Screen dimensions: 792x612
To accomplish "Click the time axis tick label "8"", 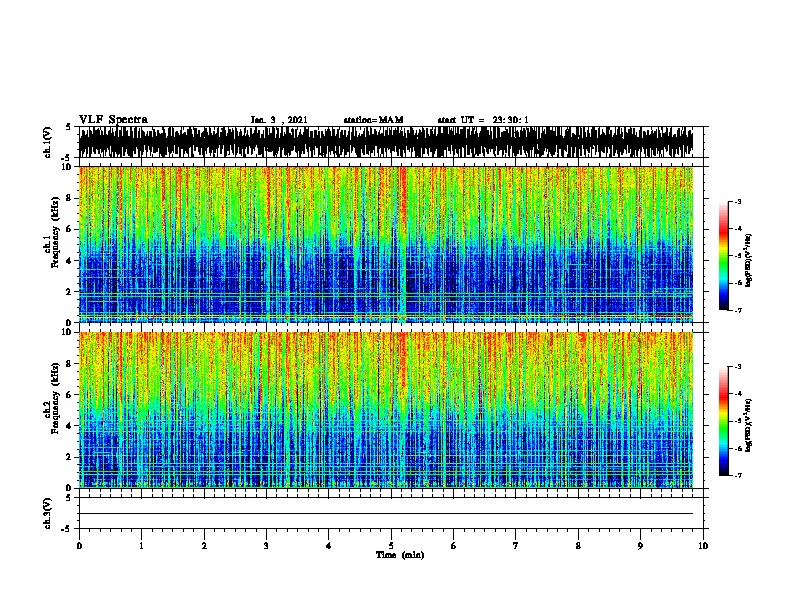I will [x=578, y=546].
